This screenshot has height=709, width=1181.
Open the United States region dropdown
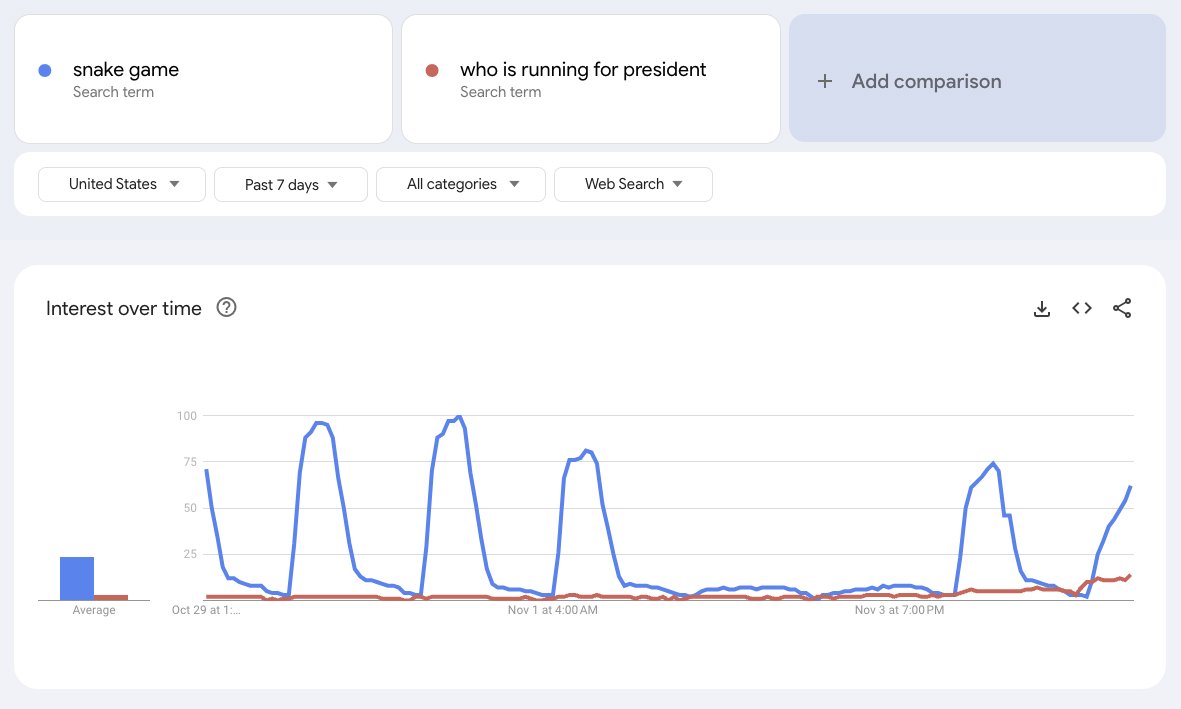click(122, 185)
